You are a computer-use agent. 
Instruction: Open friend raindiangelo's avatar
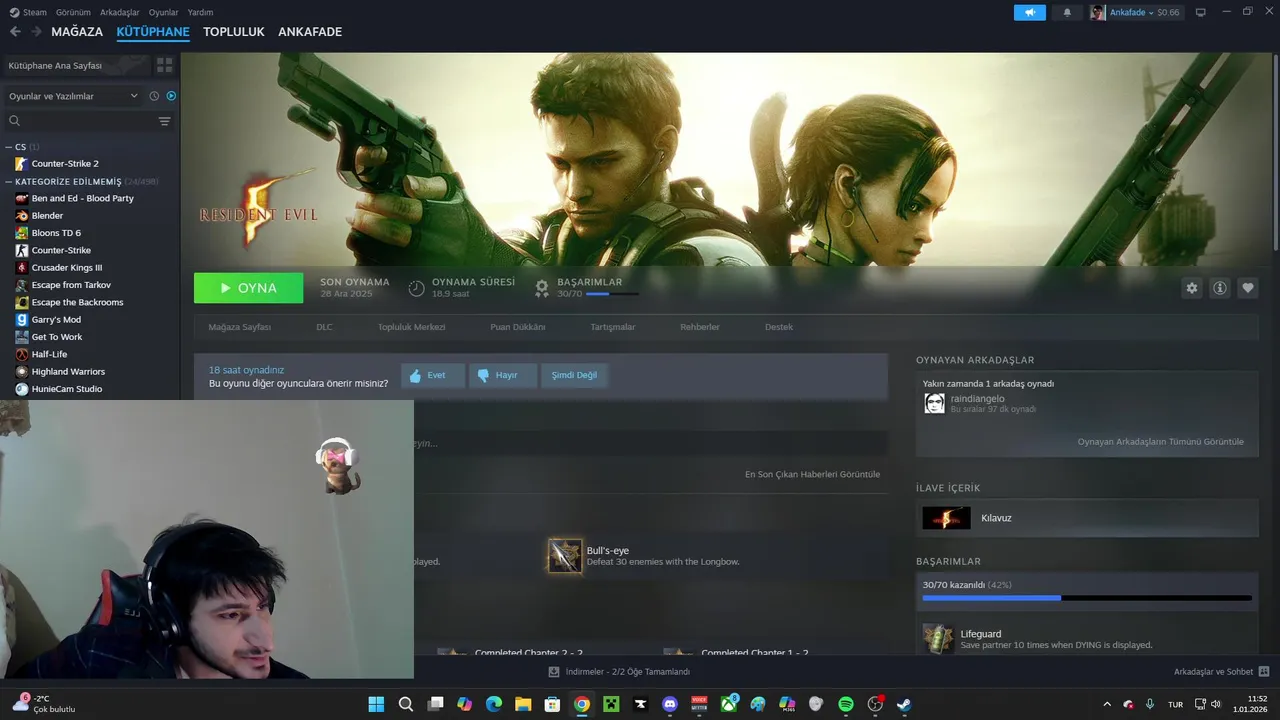pos(934,403)
